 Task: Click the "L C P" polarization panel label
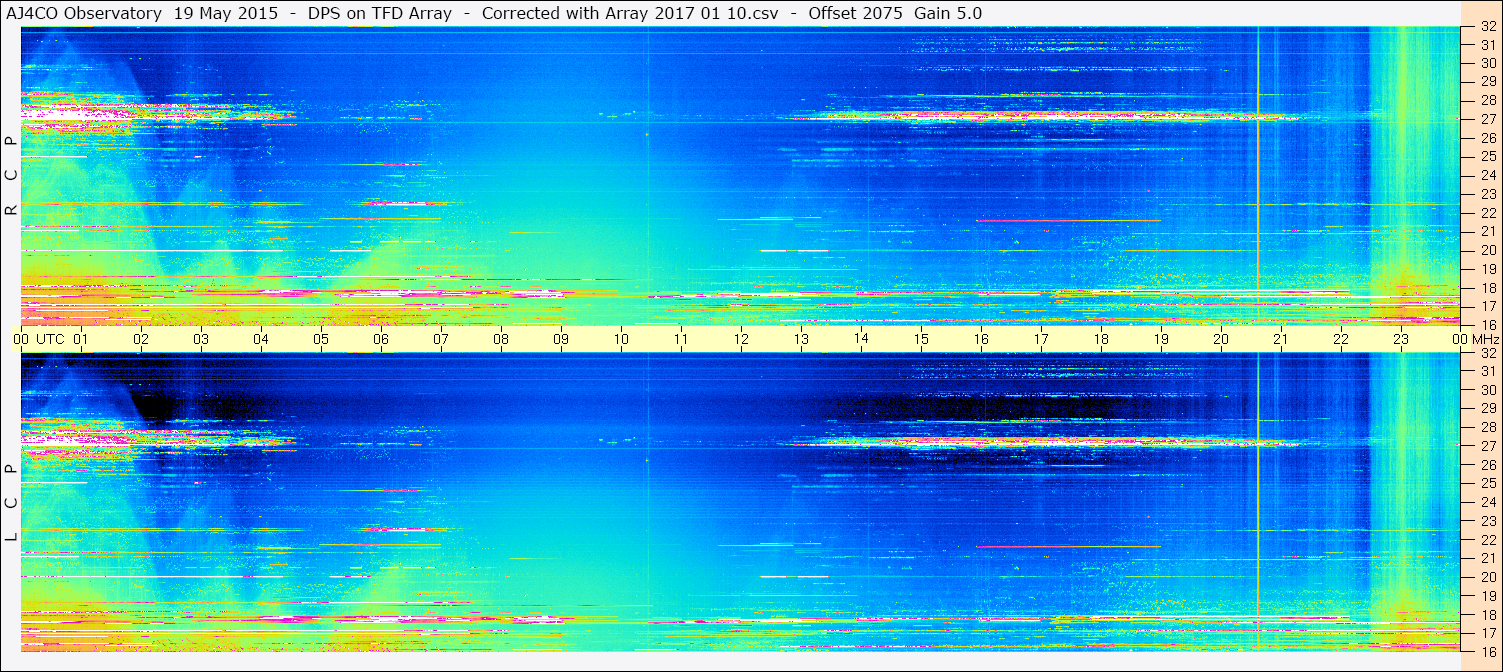coord(11,503)
